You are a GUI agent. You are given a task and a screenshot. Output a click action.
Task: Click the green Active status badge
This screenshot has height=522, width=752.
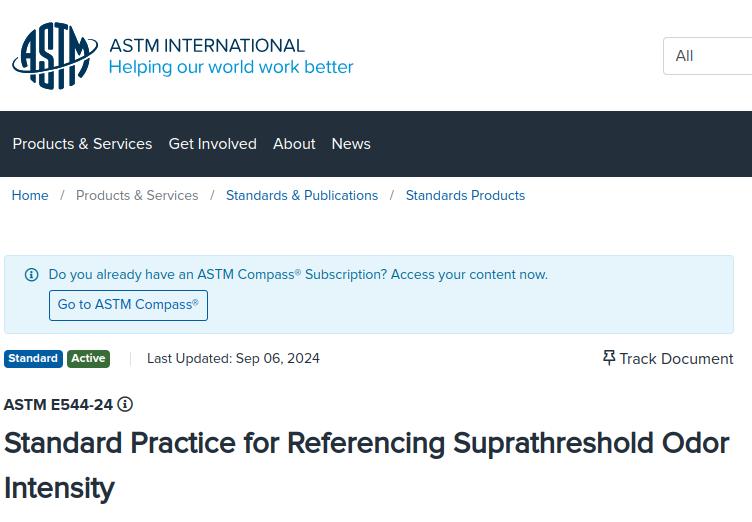[x=88, y=359]
